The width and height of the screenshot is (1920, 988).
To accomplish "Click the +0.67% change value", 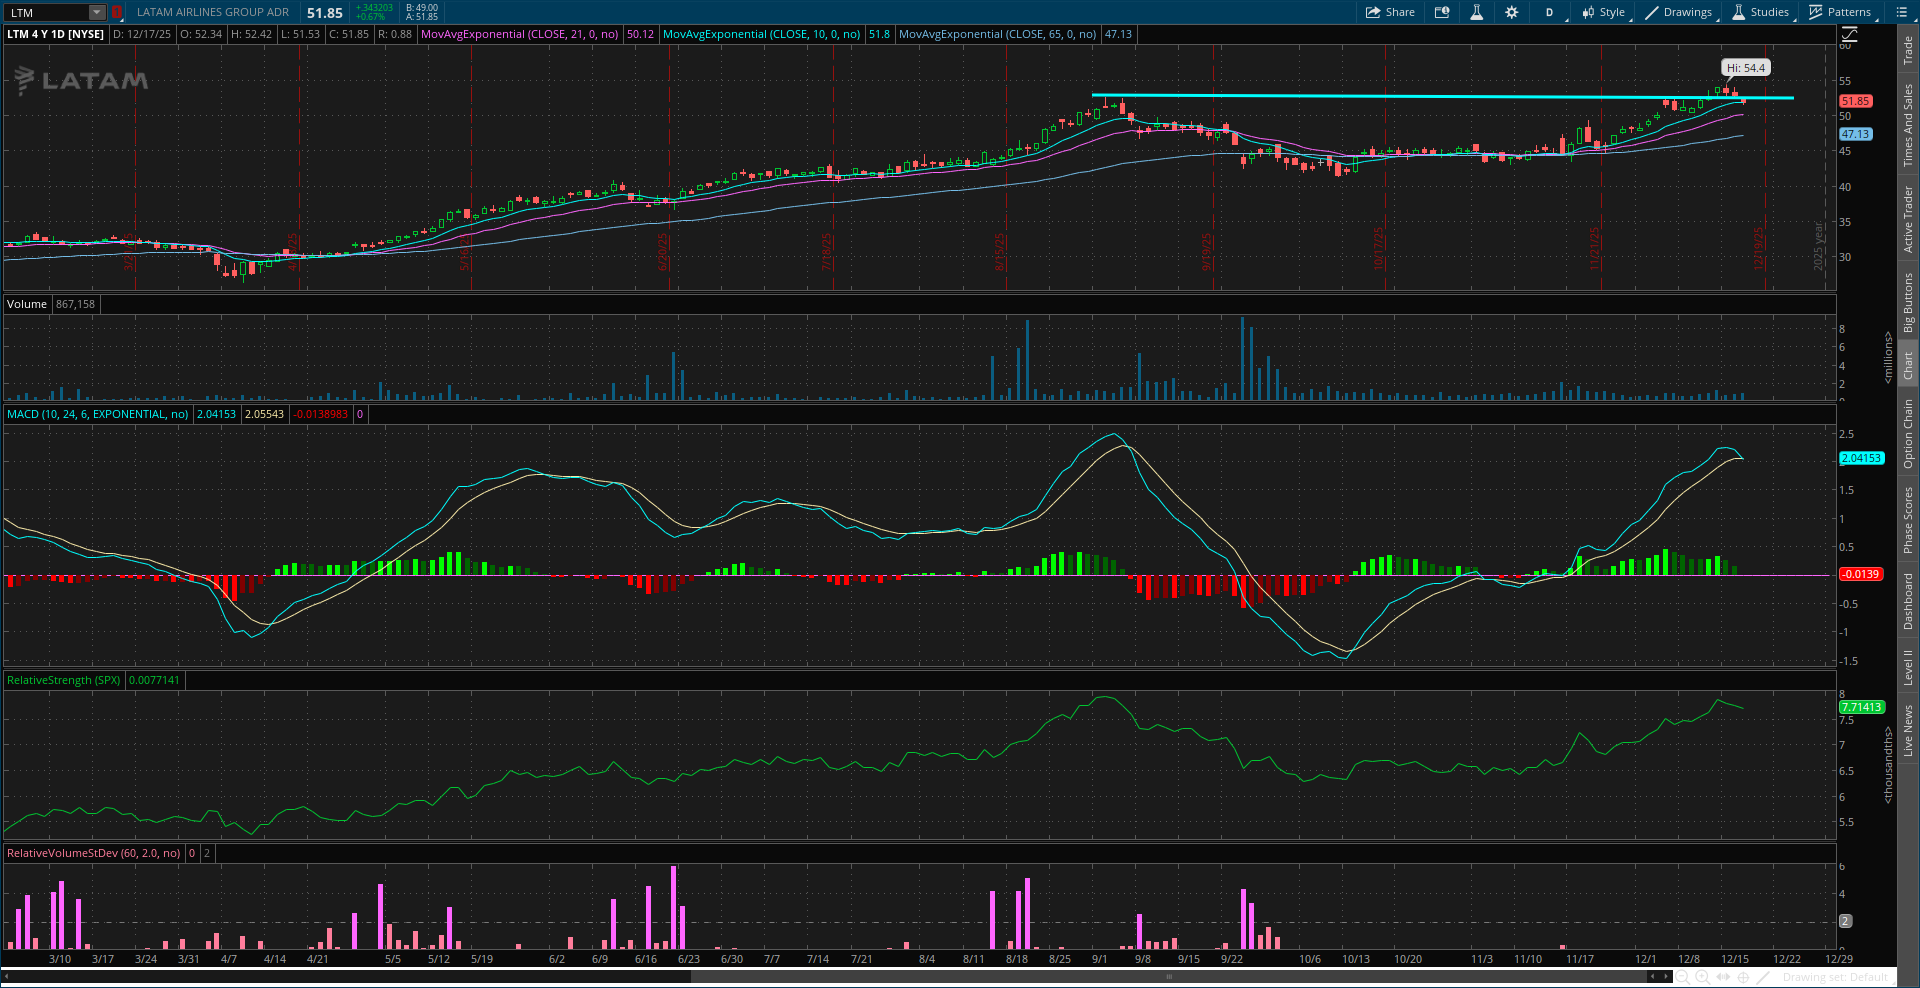I will pos(371,17).
